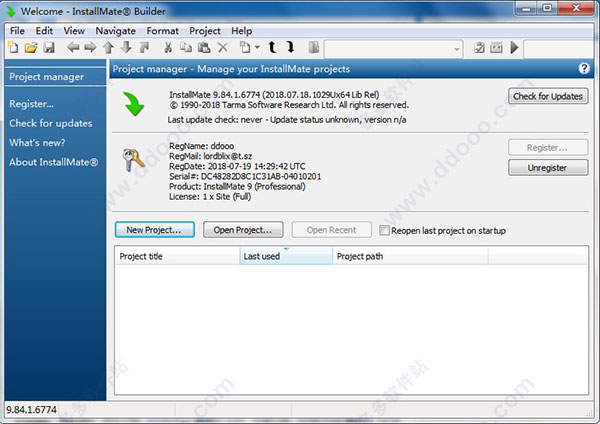Click the grayed Register... button

tap(548, 147)
